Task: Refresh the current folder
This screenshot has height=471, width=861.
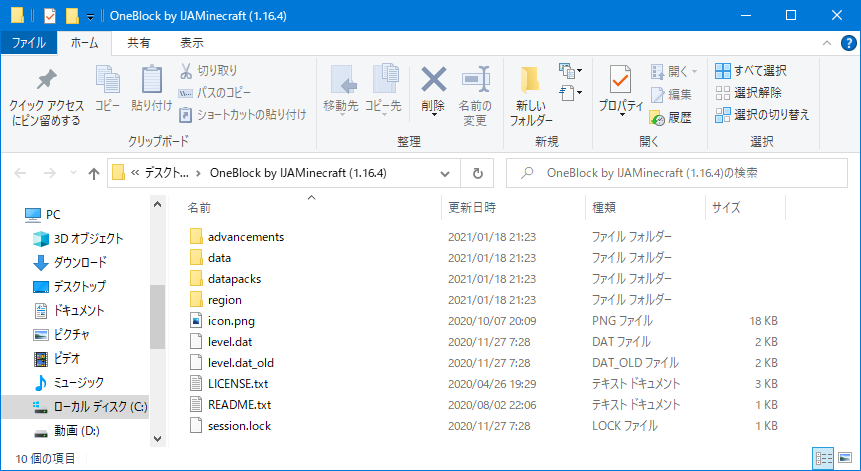Action: [477, 173]
